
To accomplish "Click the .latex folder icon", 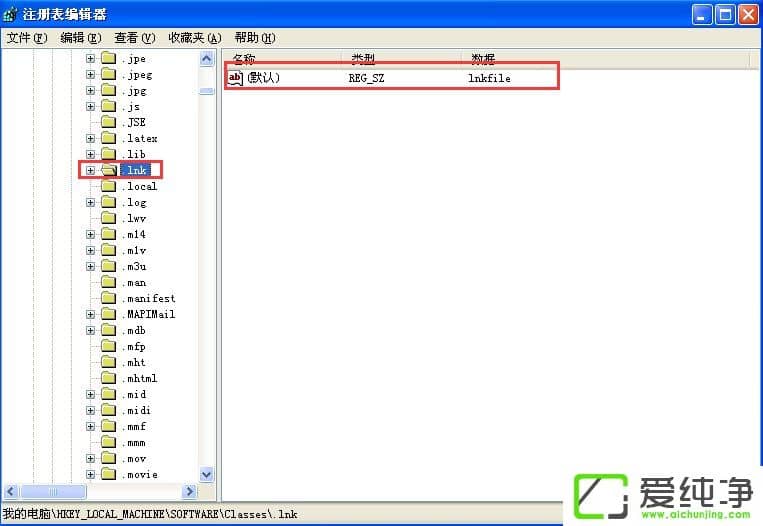I will click(109, 138).
